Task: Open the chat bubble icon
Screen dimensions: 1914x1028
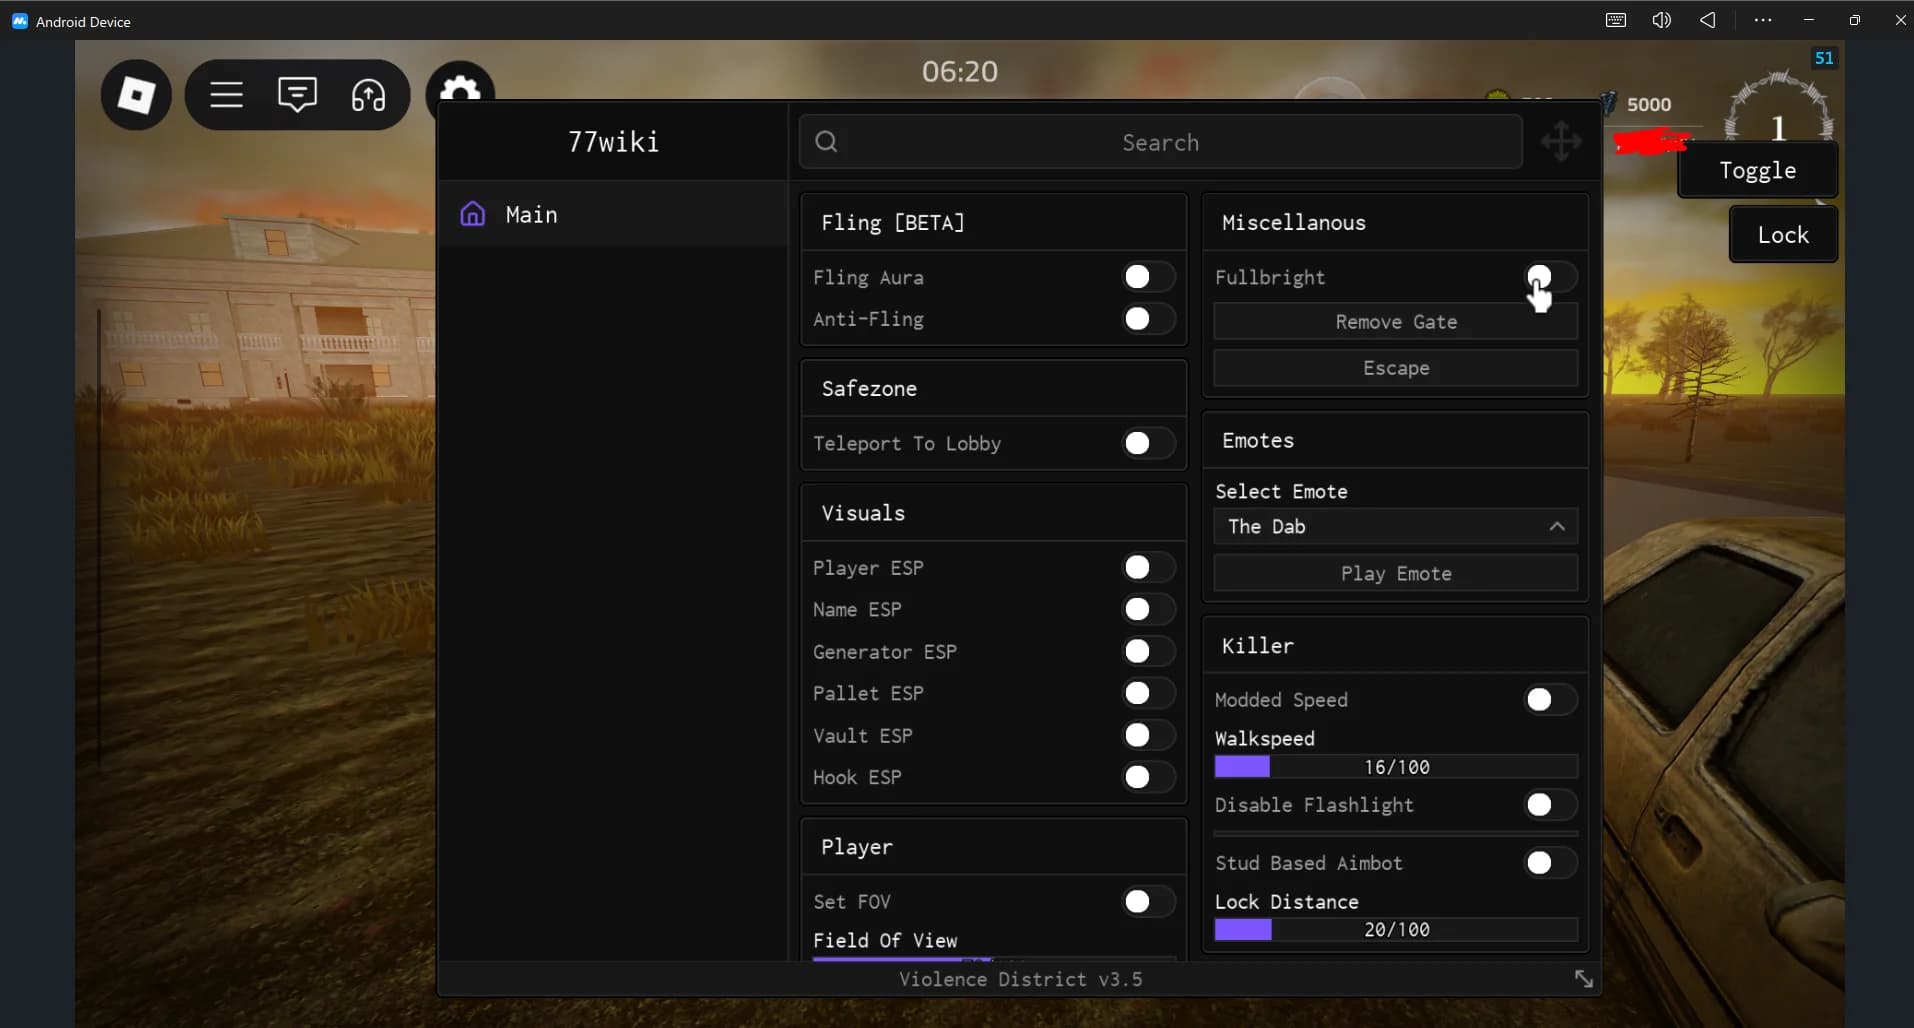Action: (x=297, y=95)
